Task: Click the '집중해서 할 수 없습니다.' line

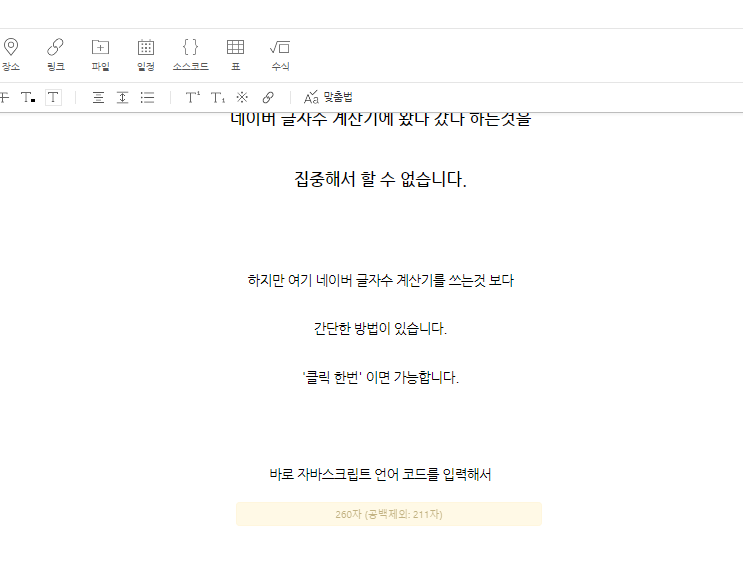Action: click(x=381, y=179)
